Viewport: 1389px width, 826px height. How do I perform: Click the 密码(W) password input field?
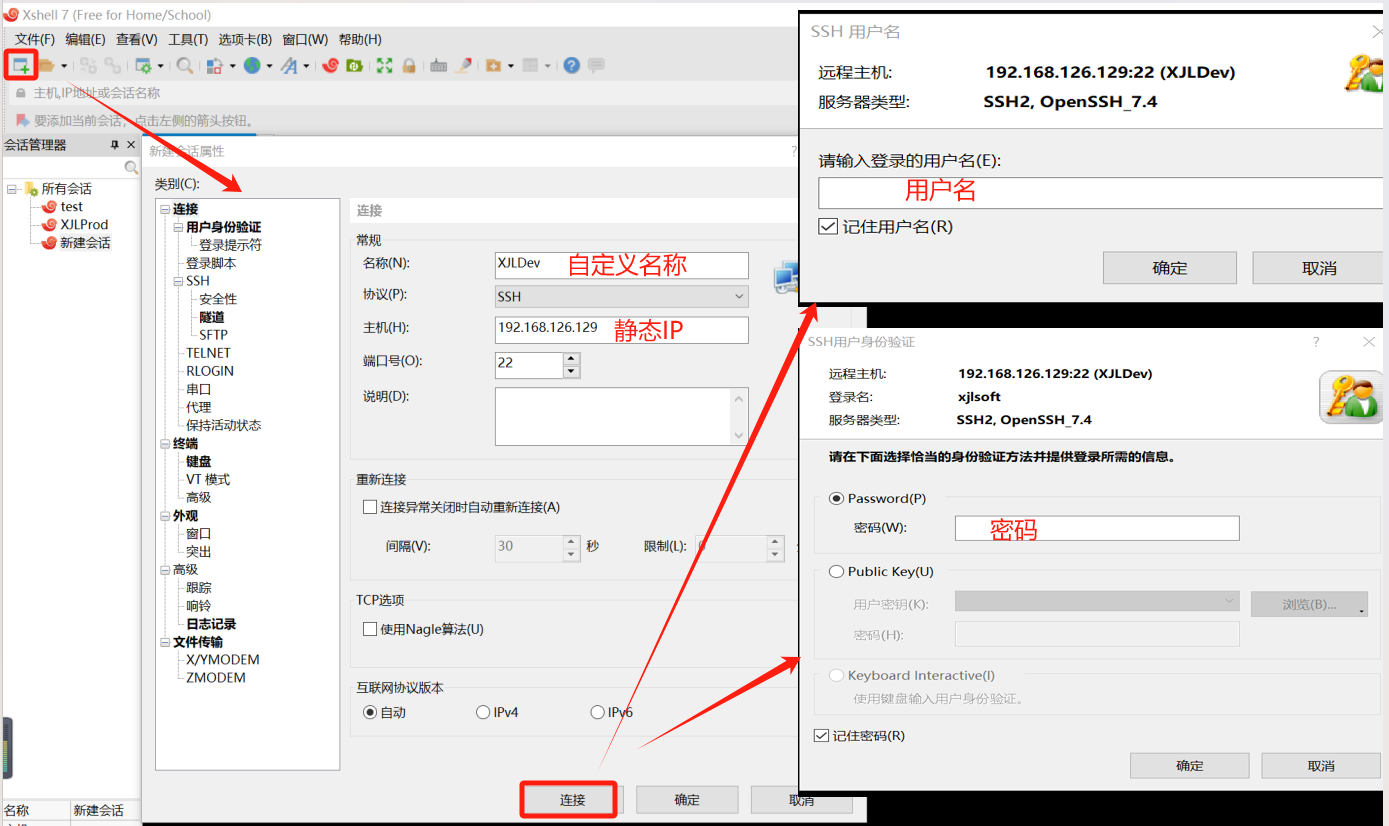1097,528
